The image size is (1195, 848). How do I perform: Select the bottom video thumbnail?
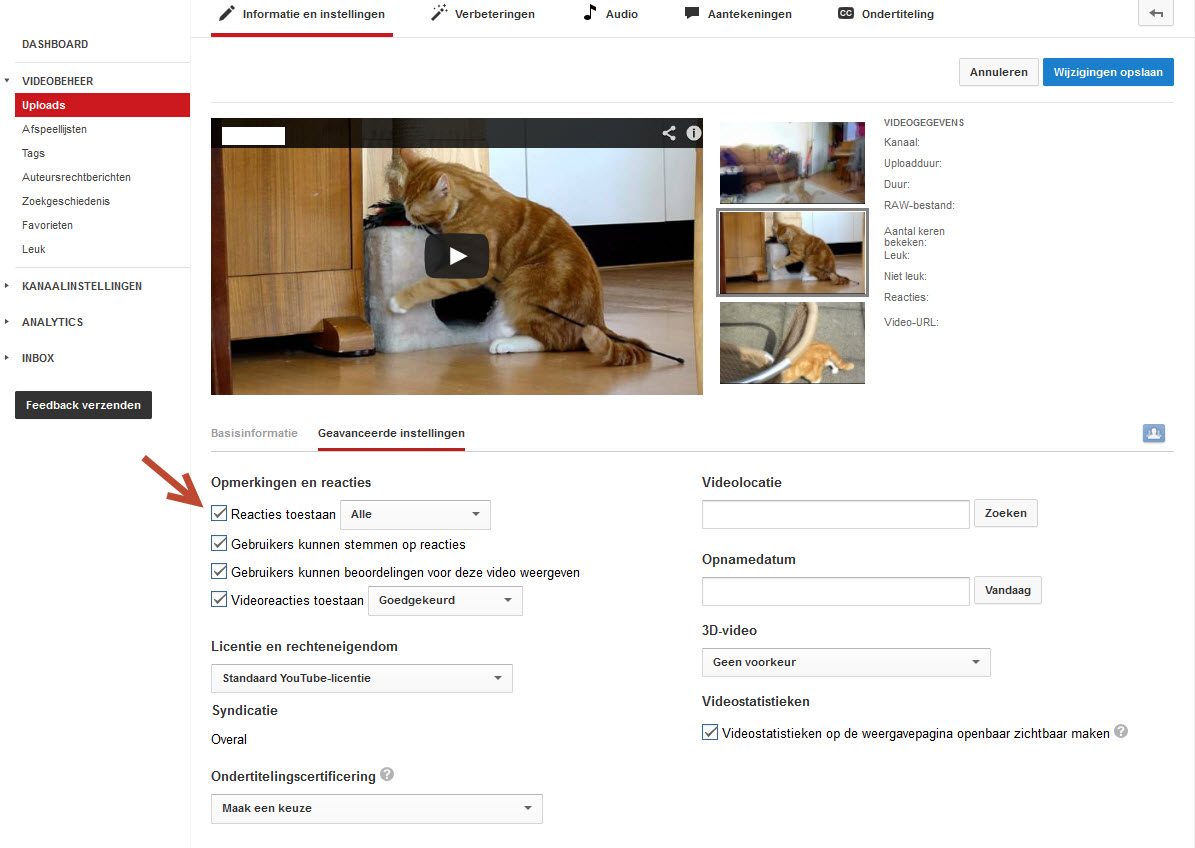tap(792, 343)
